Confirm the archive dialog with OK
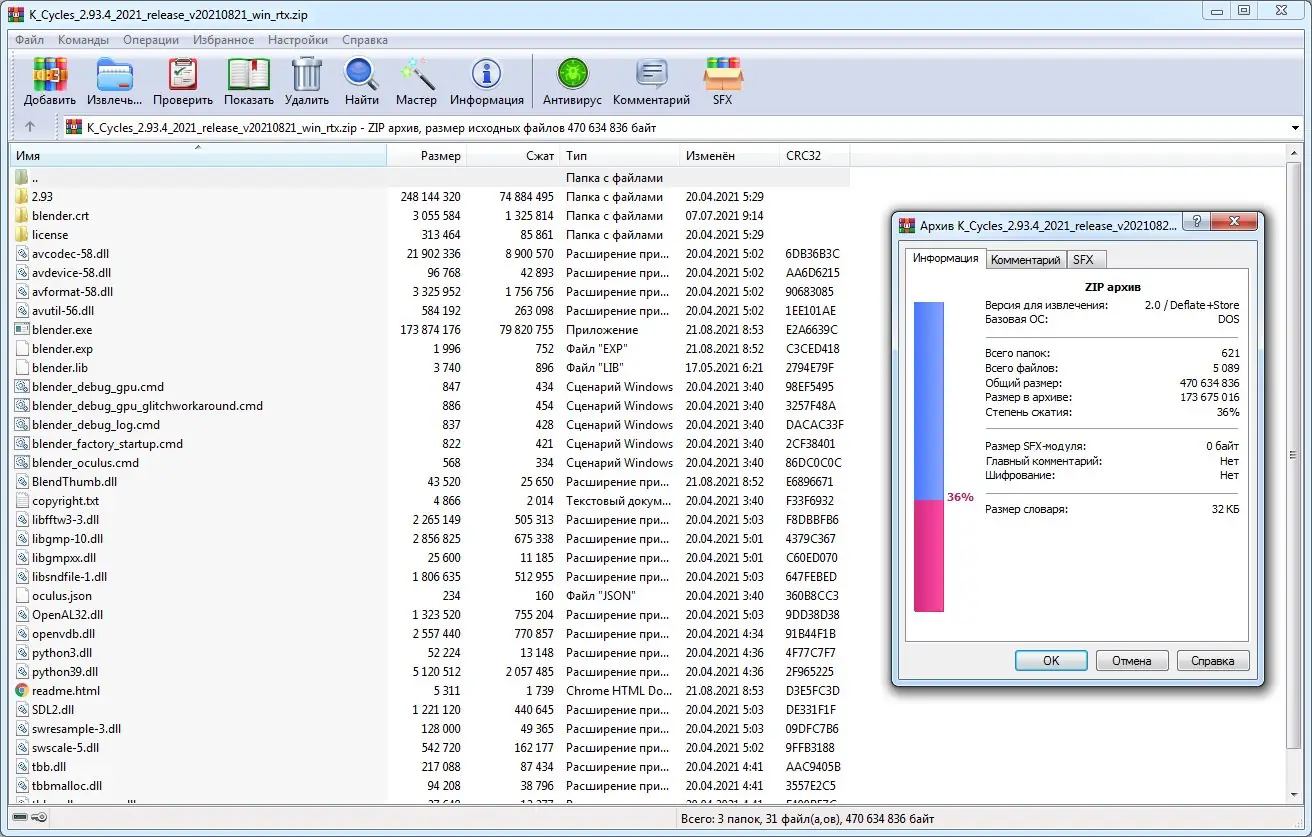This screenshot has width=1312, height=837. tap(1051, 660)
